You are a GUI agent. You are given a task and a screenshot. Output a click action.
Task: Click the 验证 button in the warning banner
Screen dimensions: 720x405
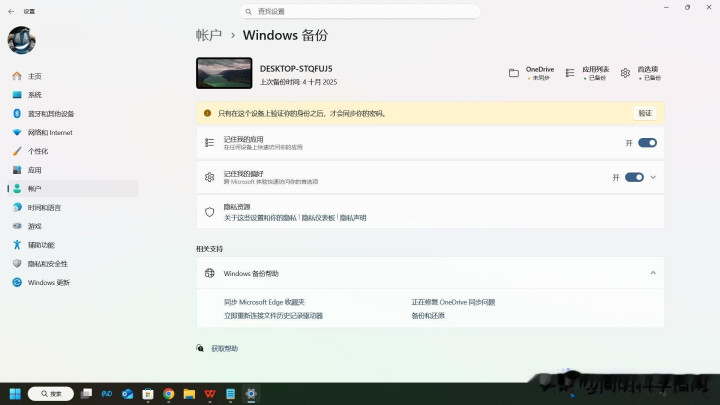point(645,113)
